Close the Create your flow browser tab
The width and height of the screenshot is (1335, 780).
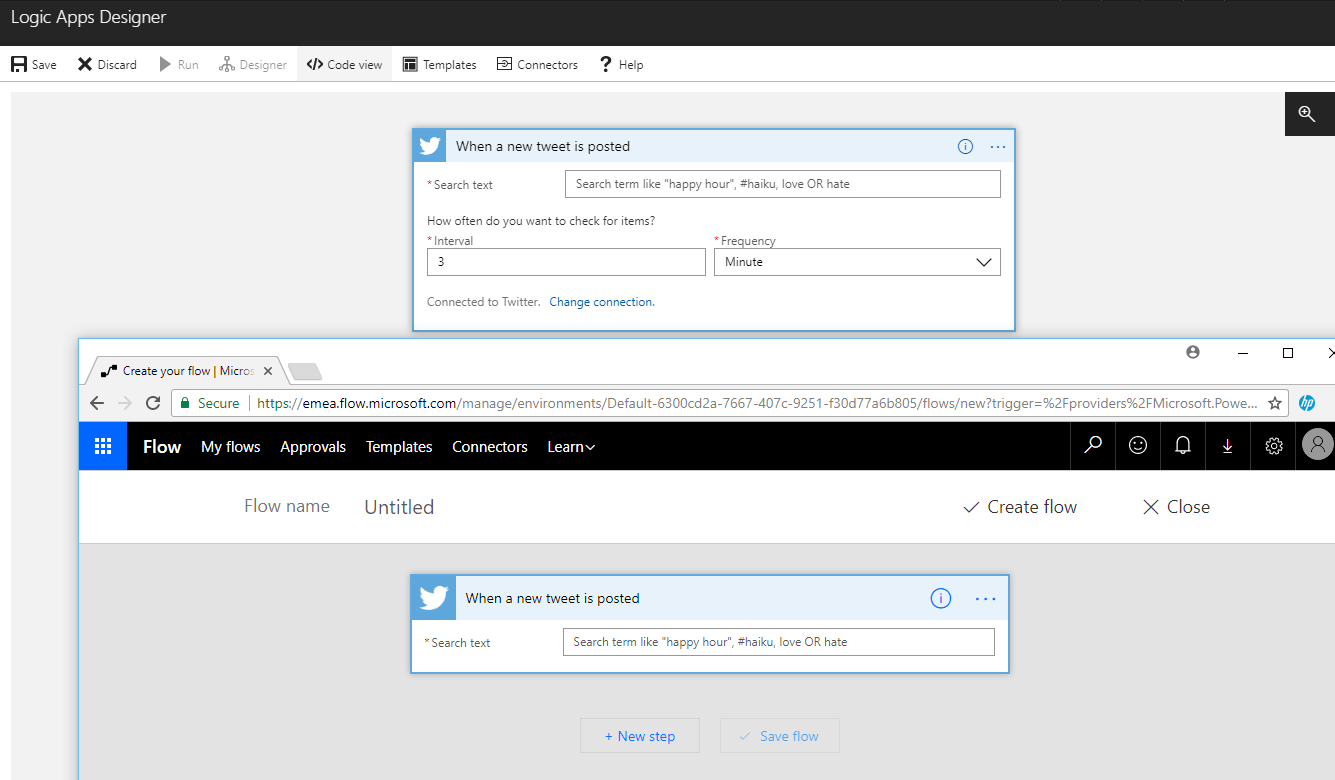[x=268, y=371]
